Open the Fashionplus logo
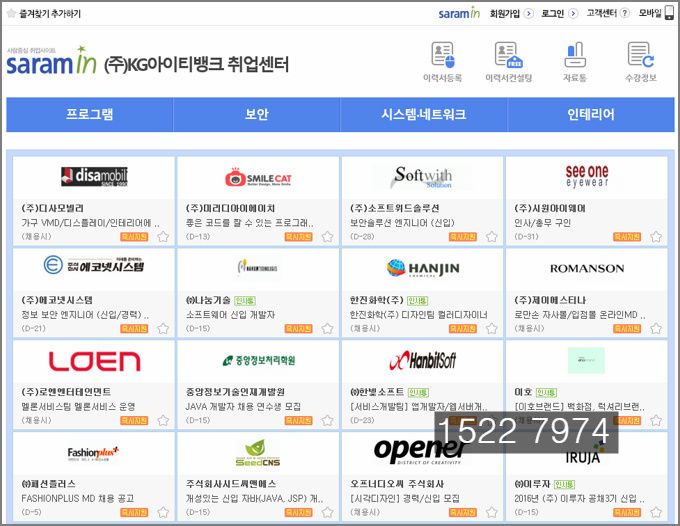680x526 pixels. tap(93, 453)
